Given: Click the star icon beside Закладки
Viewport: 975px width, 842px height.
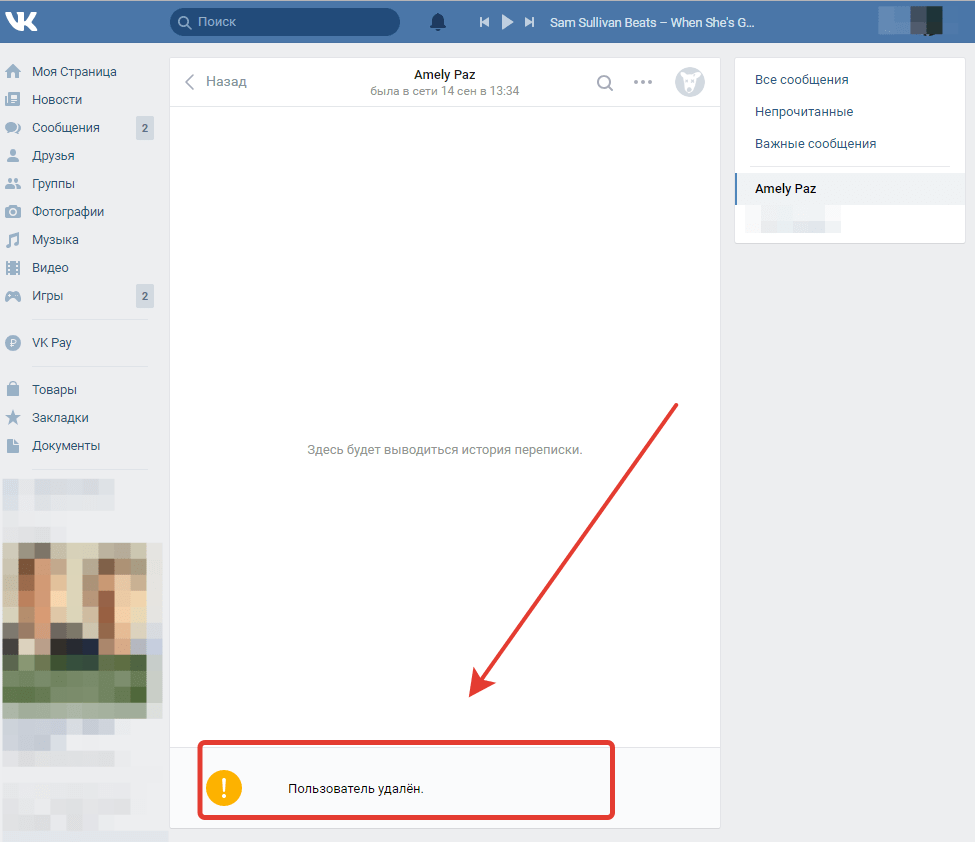Looking at the screenshot, I should tap(13, 417).
